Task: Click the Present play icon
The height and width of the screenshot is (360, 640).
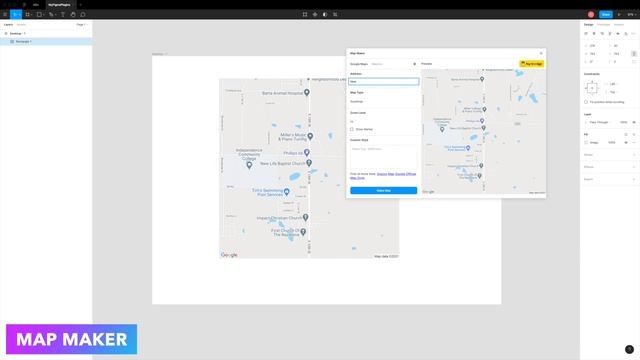Action: coord(619,14)
